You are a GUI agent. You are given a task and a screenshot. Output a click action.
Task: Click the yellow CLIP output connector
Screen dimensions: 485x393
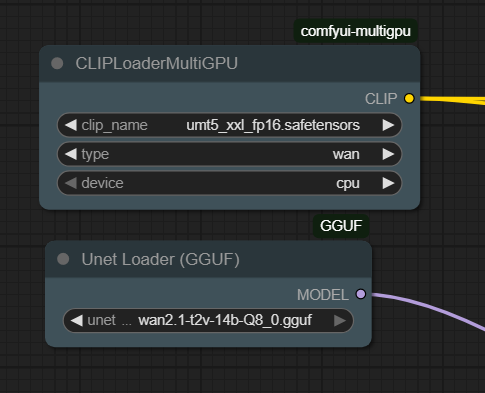tap(409, 99)
